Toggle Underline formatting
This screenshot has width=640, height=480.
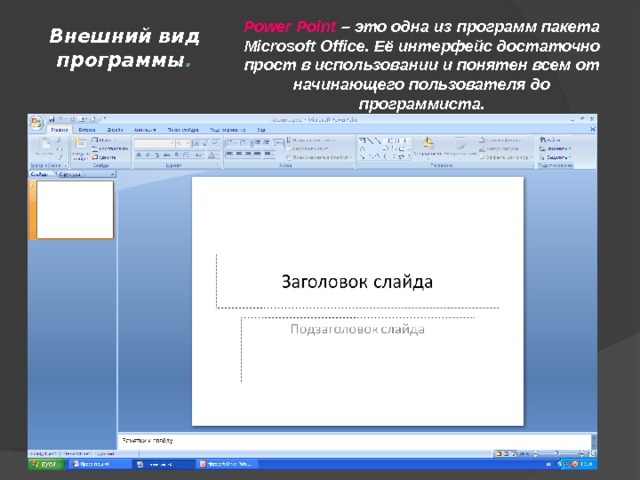[157, 155]
